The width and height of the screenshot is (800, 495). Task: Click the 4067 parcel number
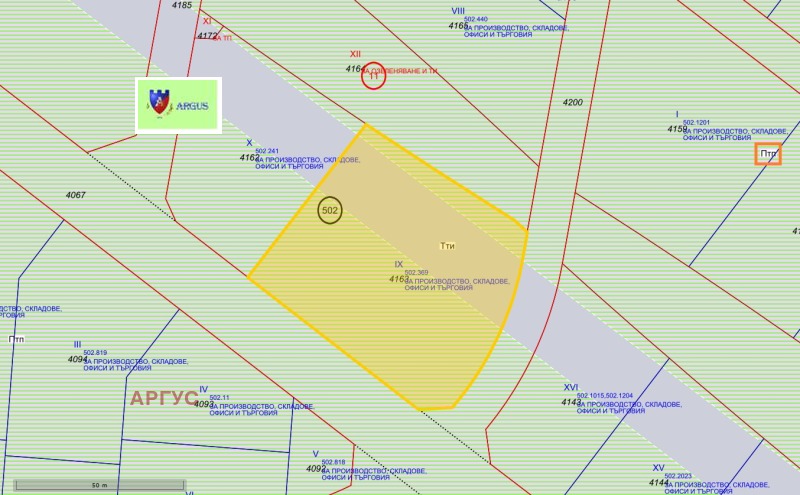76,195
